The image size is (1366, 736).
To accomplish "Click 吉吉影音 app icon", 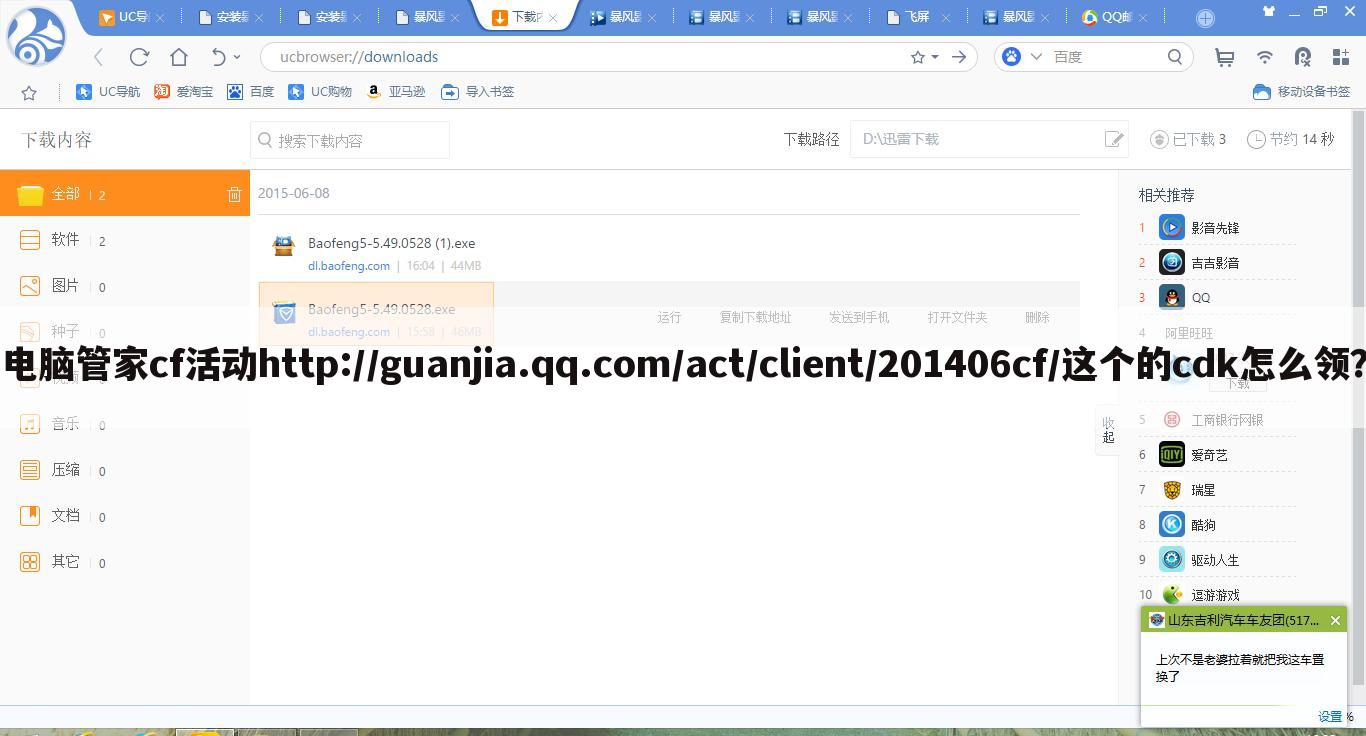I will [x=1172, y=263].
